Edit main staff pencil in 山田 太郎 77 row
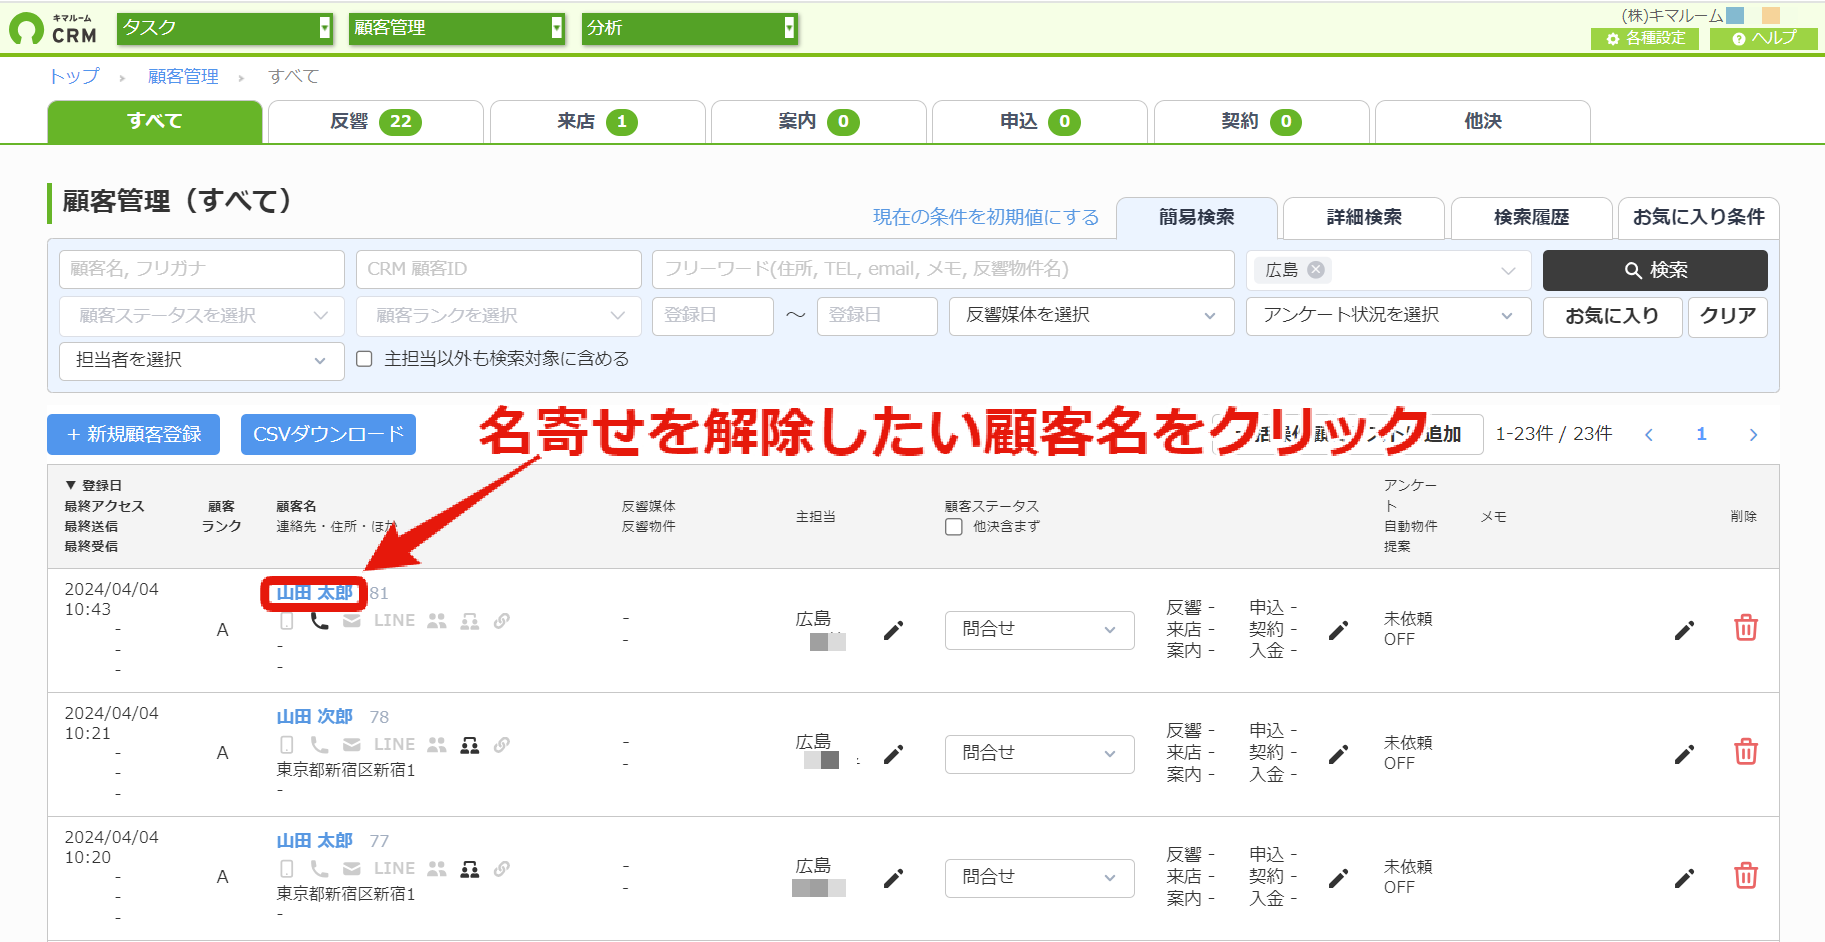This screenshot has height=942, width=1825. [x=894, y=878]
